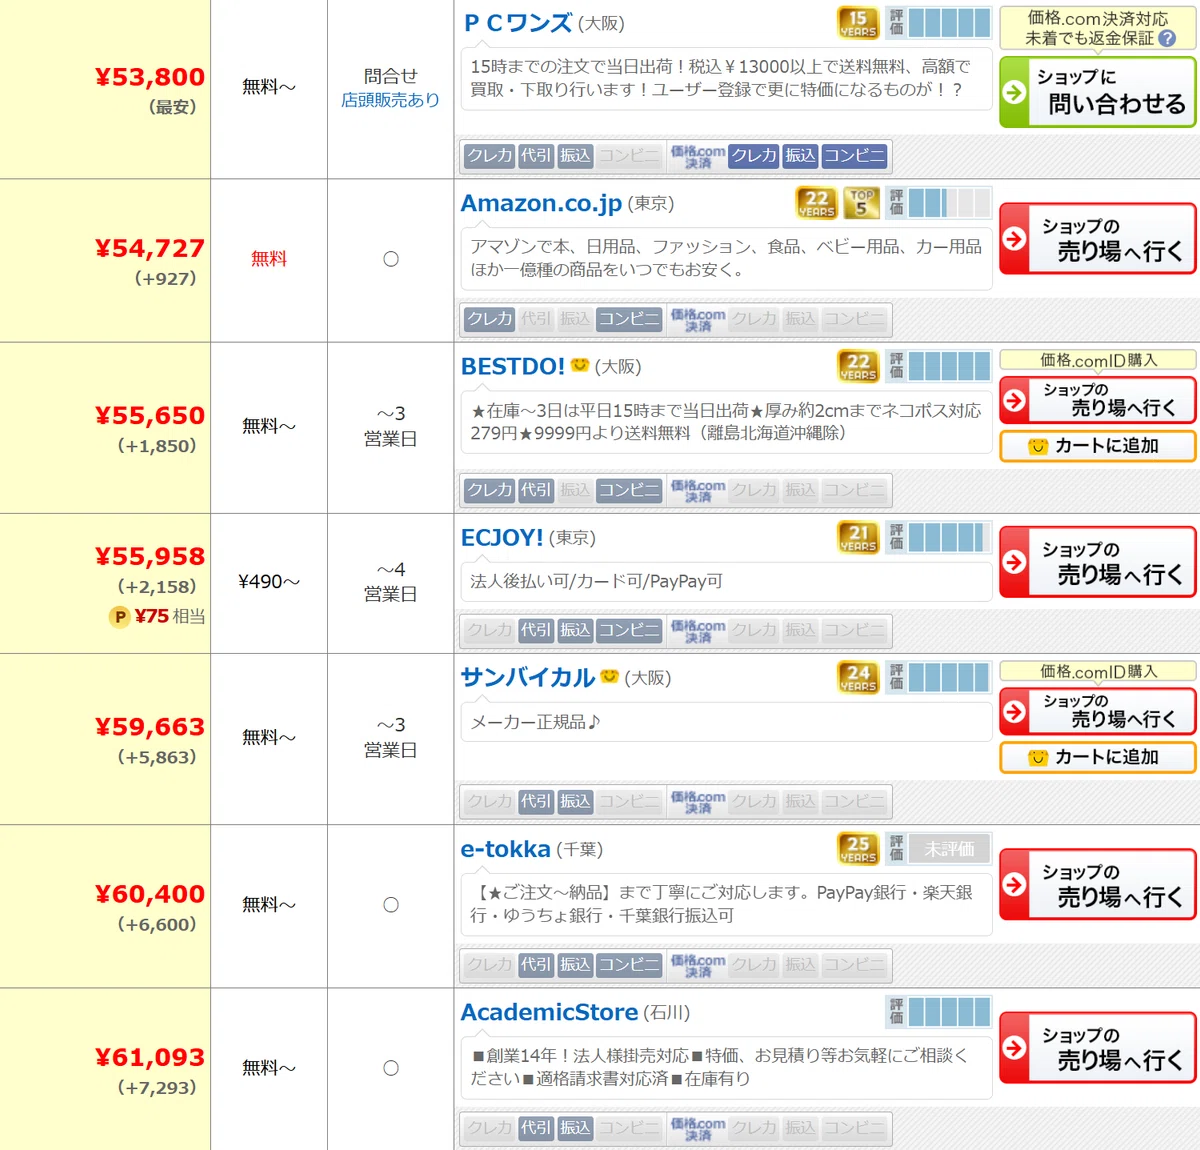Open the Amazon.co.jp shop link
The height and width of the screenshot is (1150, 1200).
(x=541, y=203)
